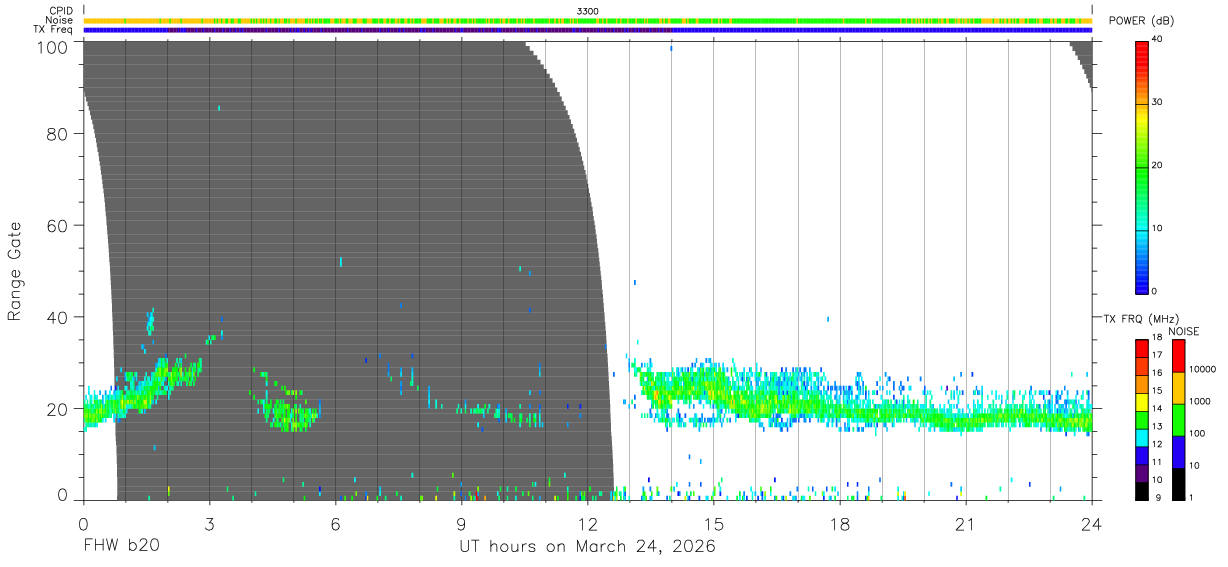Click the 30 tick on the power scale
This screenshot has height=567, width=1228.
[1158, 102]
